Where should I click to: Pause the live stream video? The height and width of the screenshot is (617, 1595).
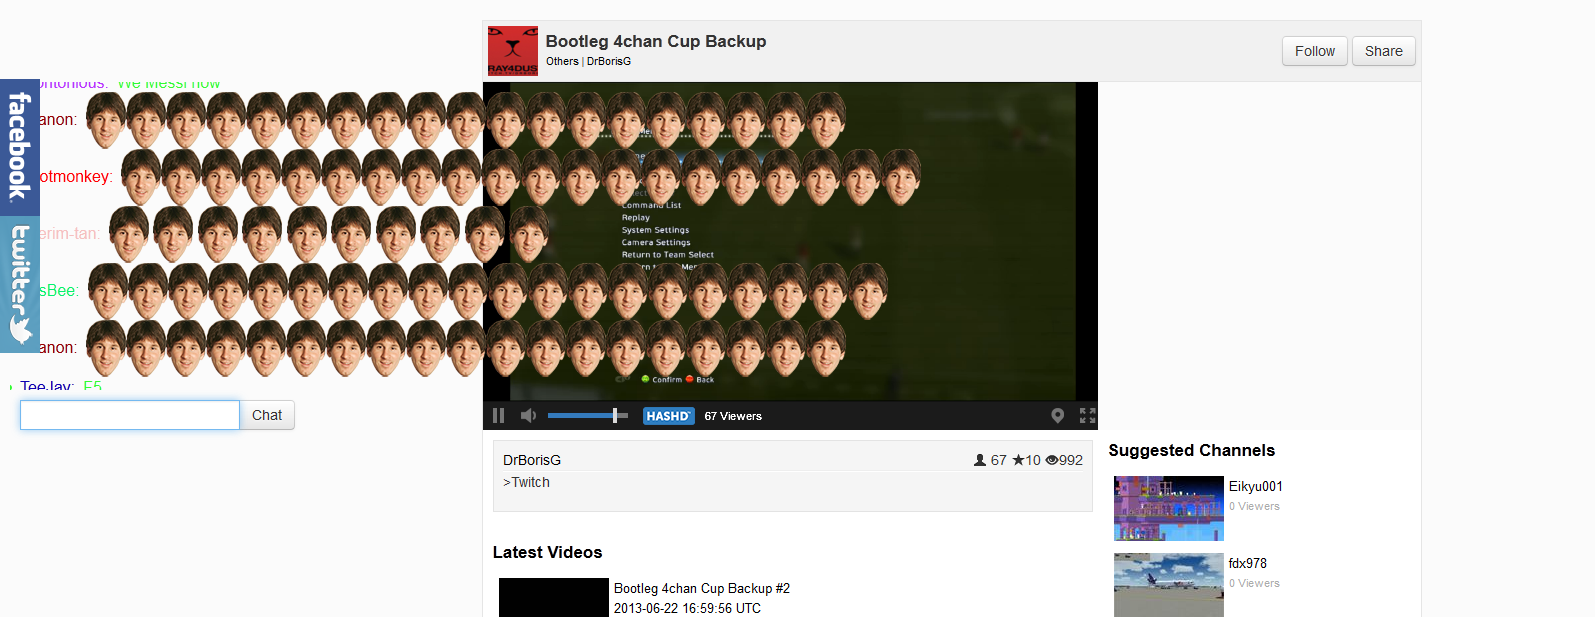(x=498, y=416)
